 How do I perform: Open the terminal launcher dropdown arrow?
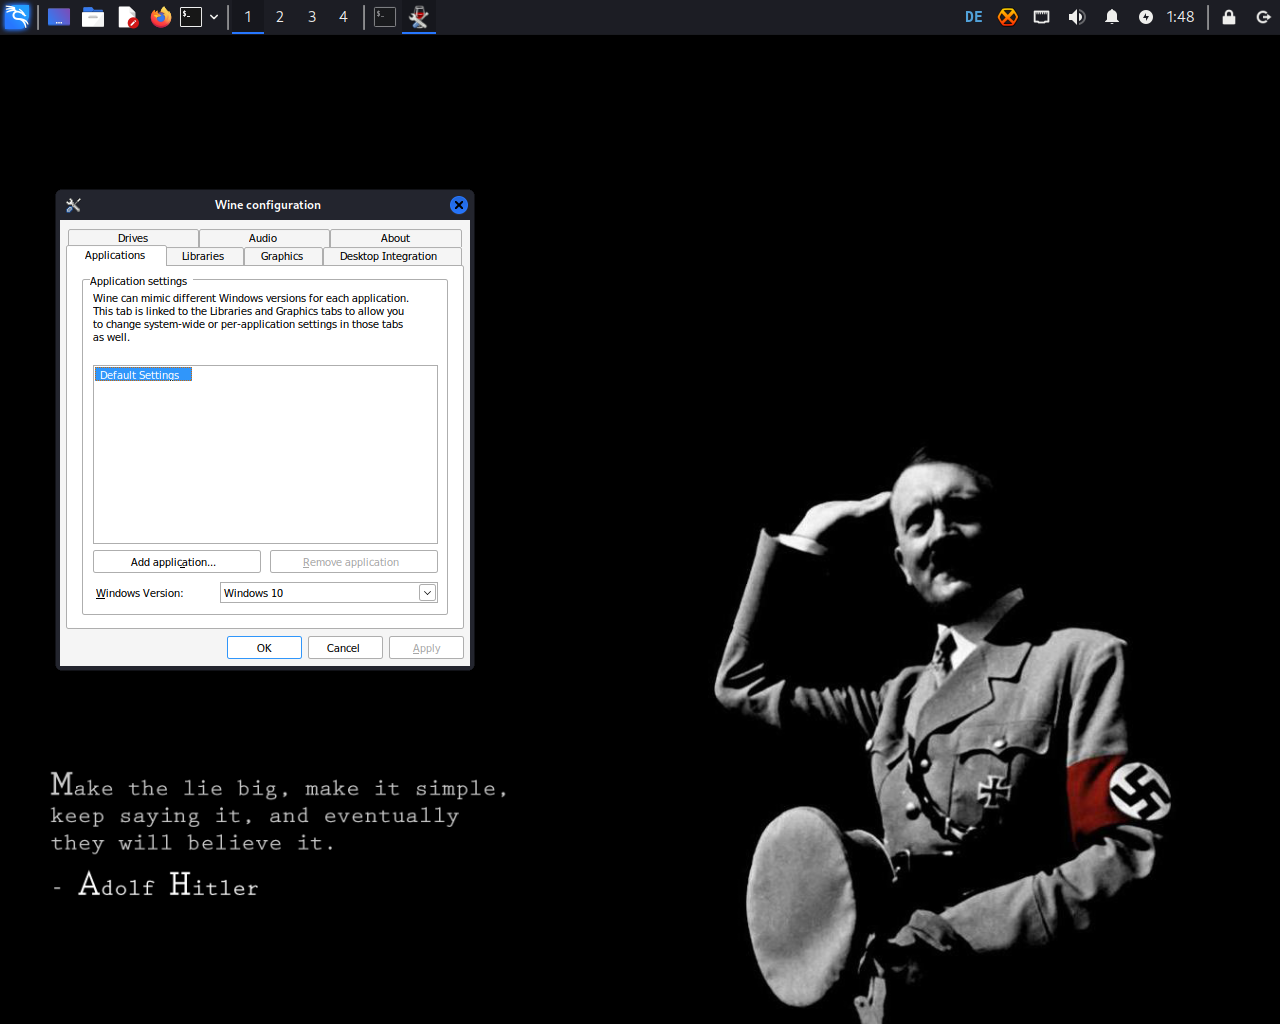pyautogui.click(x=214, y=17)
